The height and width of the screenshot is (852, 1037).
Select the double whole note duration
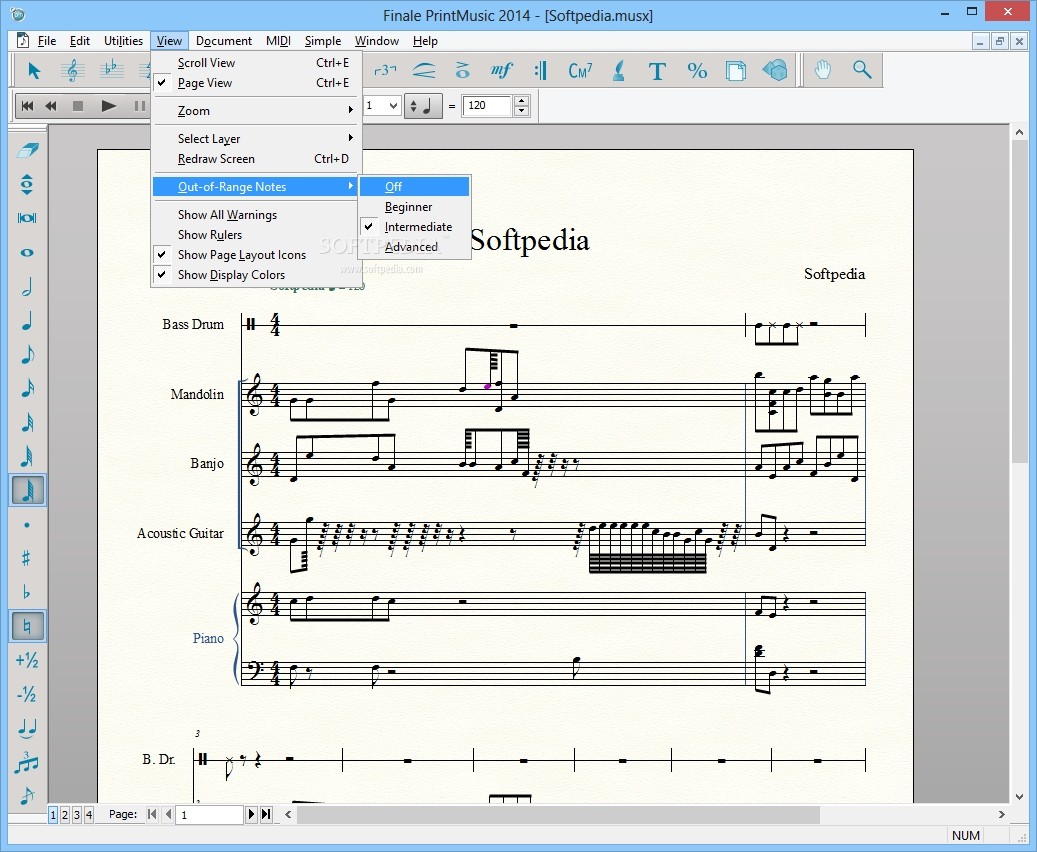(26, 218)
